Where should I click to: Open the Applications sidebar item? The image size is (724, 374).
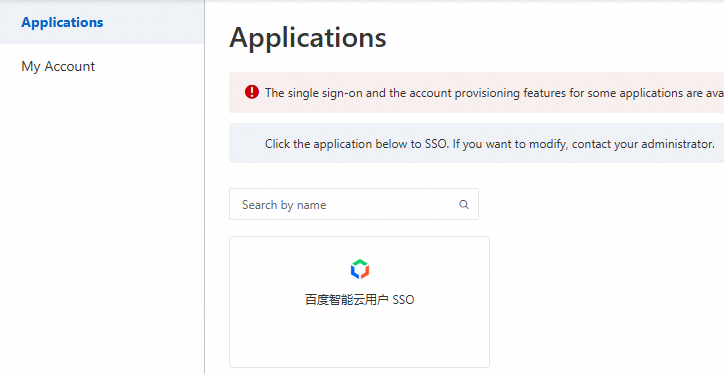tap(102, 22)
